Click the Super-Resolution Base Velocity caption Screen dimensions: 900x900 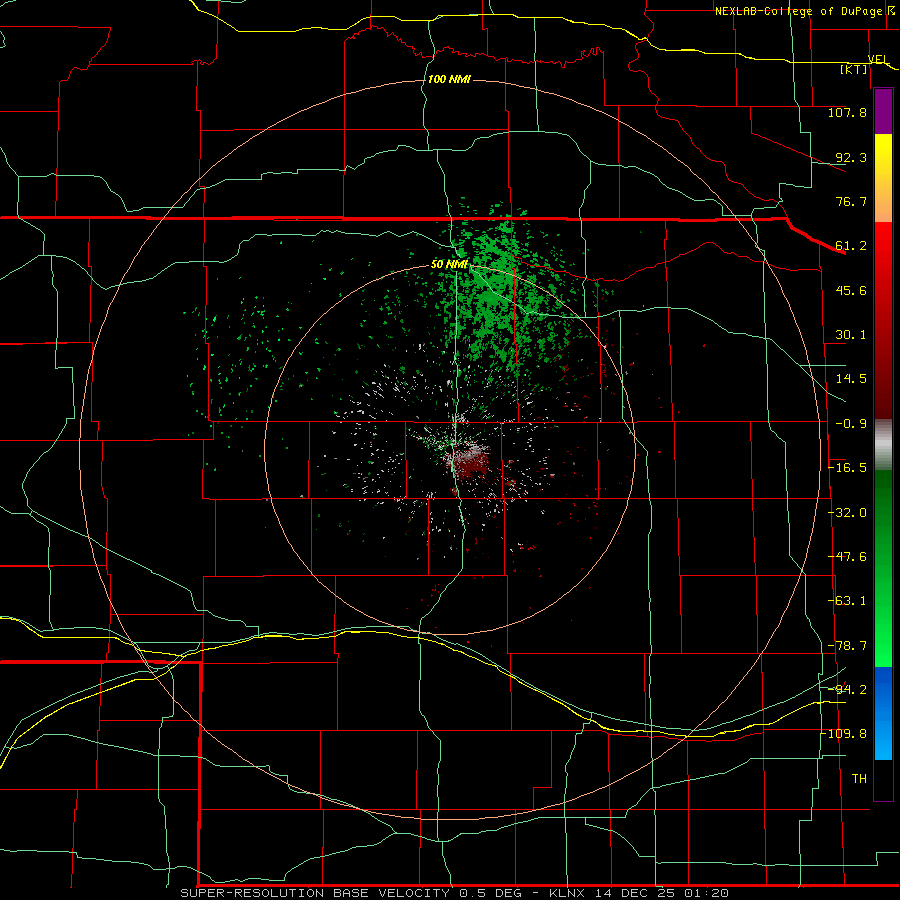point(455,893)
